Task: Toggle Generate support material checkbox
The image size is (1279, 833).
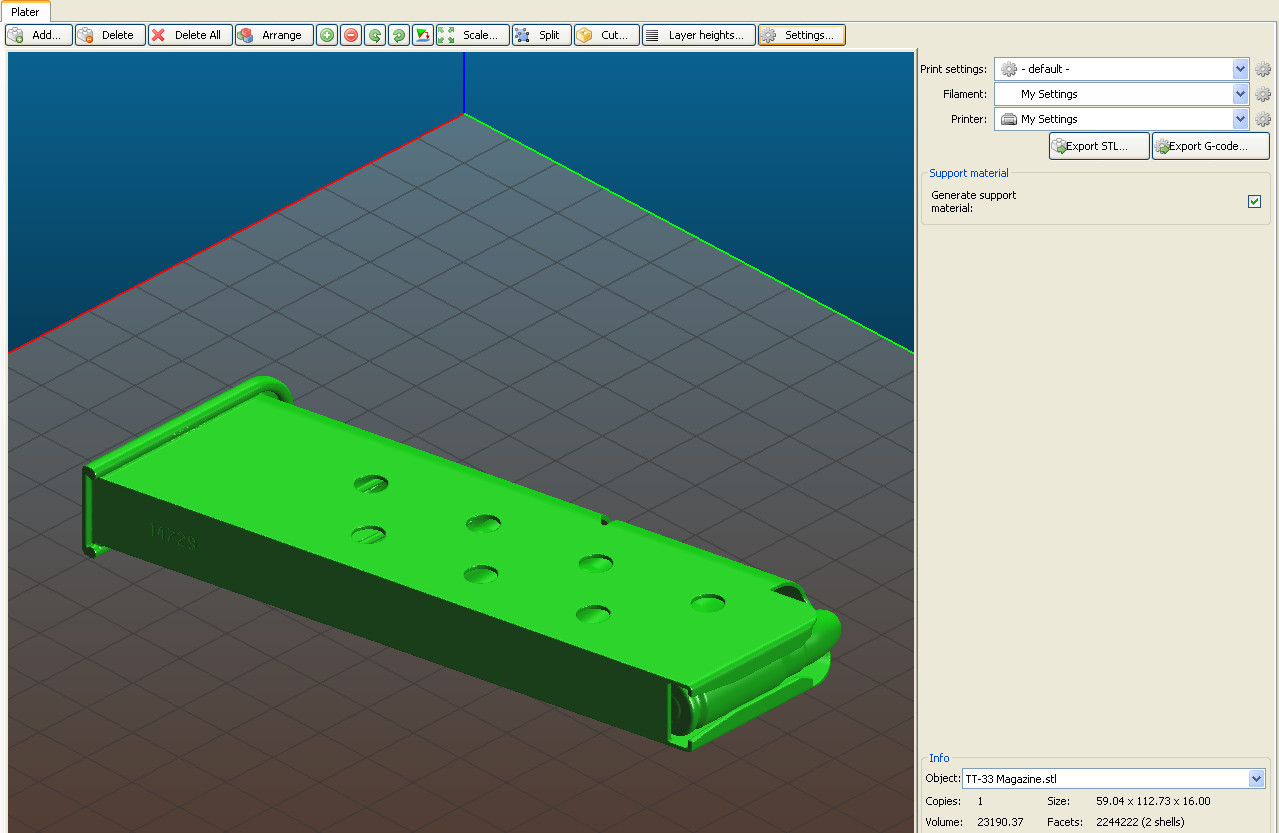Action: point(1254,202)
